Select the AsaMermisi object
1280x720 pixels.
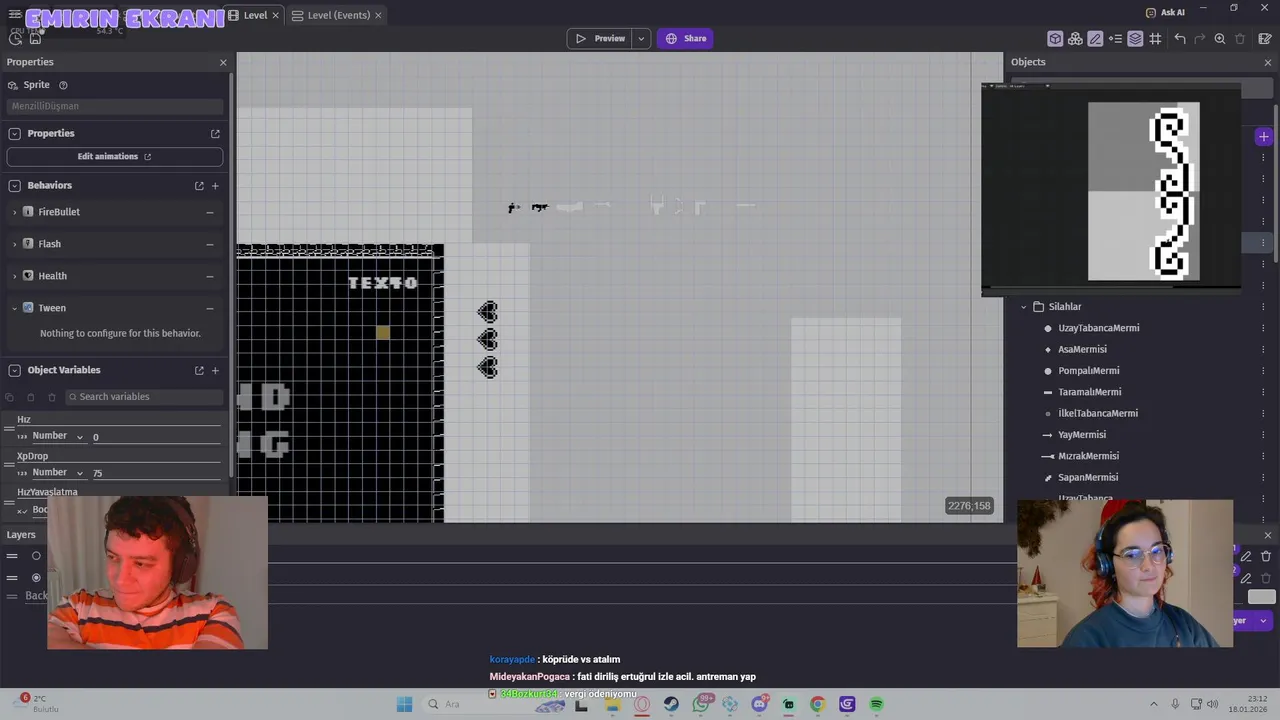click(x=1082, y=349)
